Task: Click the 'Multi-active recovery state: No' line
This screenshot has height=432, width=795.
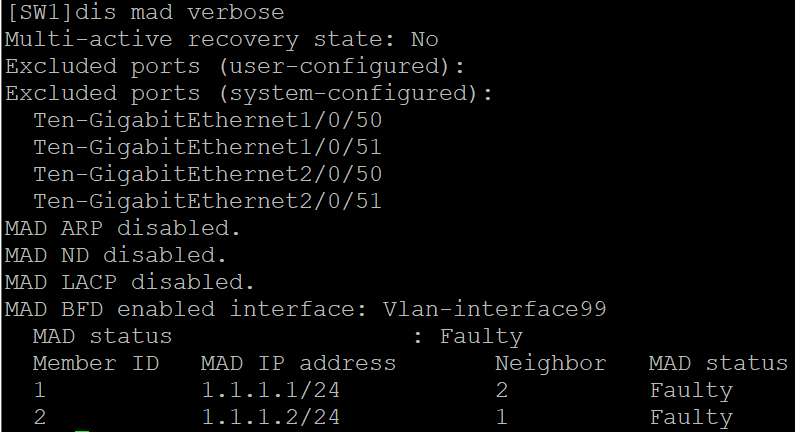Action: (221, 40)
